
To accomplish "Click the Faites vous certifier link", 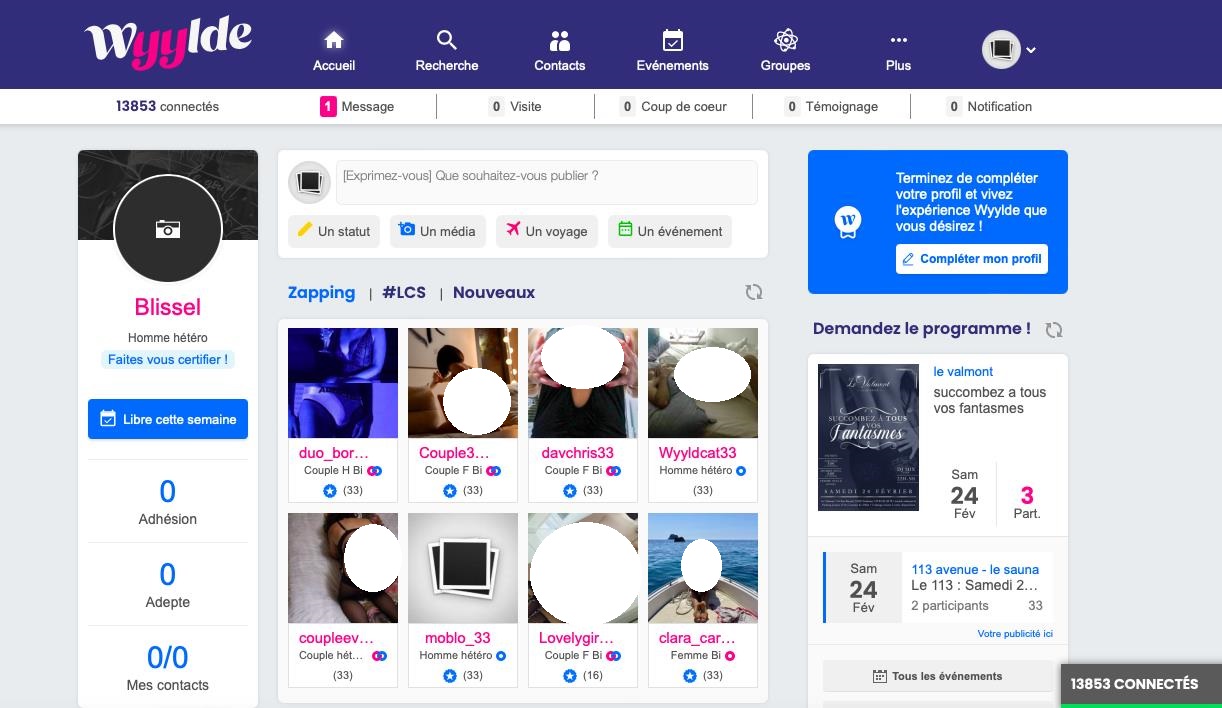I will point(168,360).
